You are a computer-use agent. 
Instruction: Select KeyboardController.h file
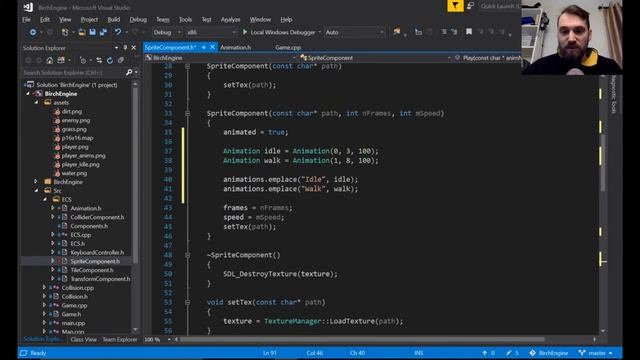[97, 252]
